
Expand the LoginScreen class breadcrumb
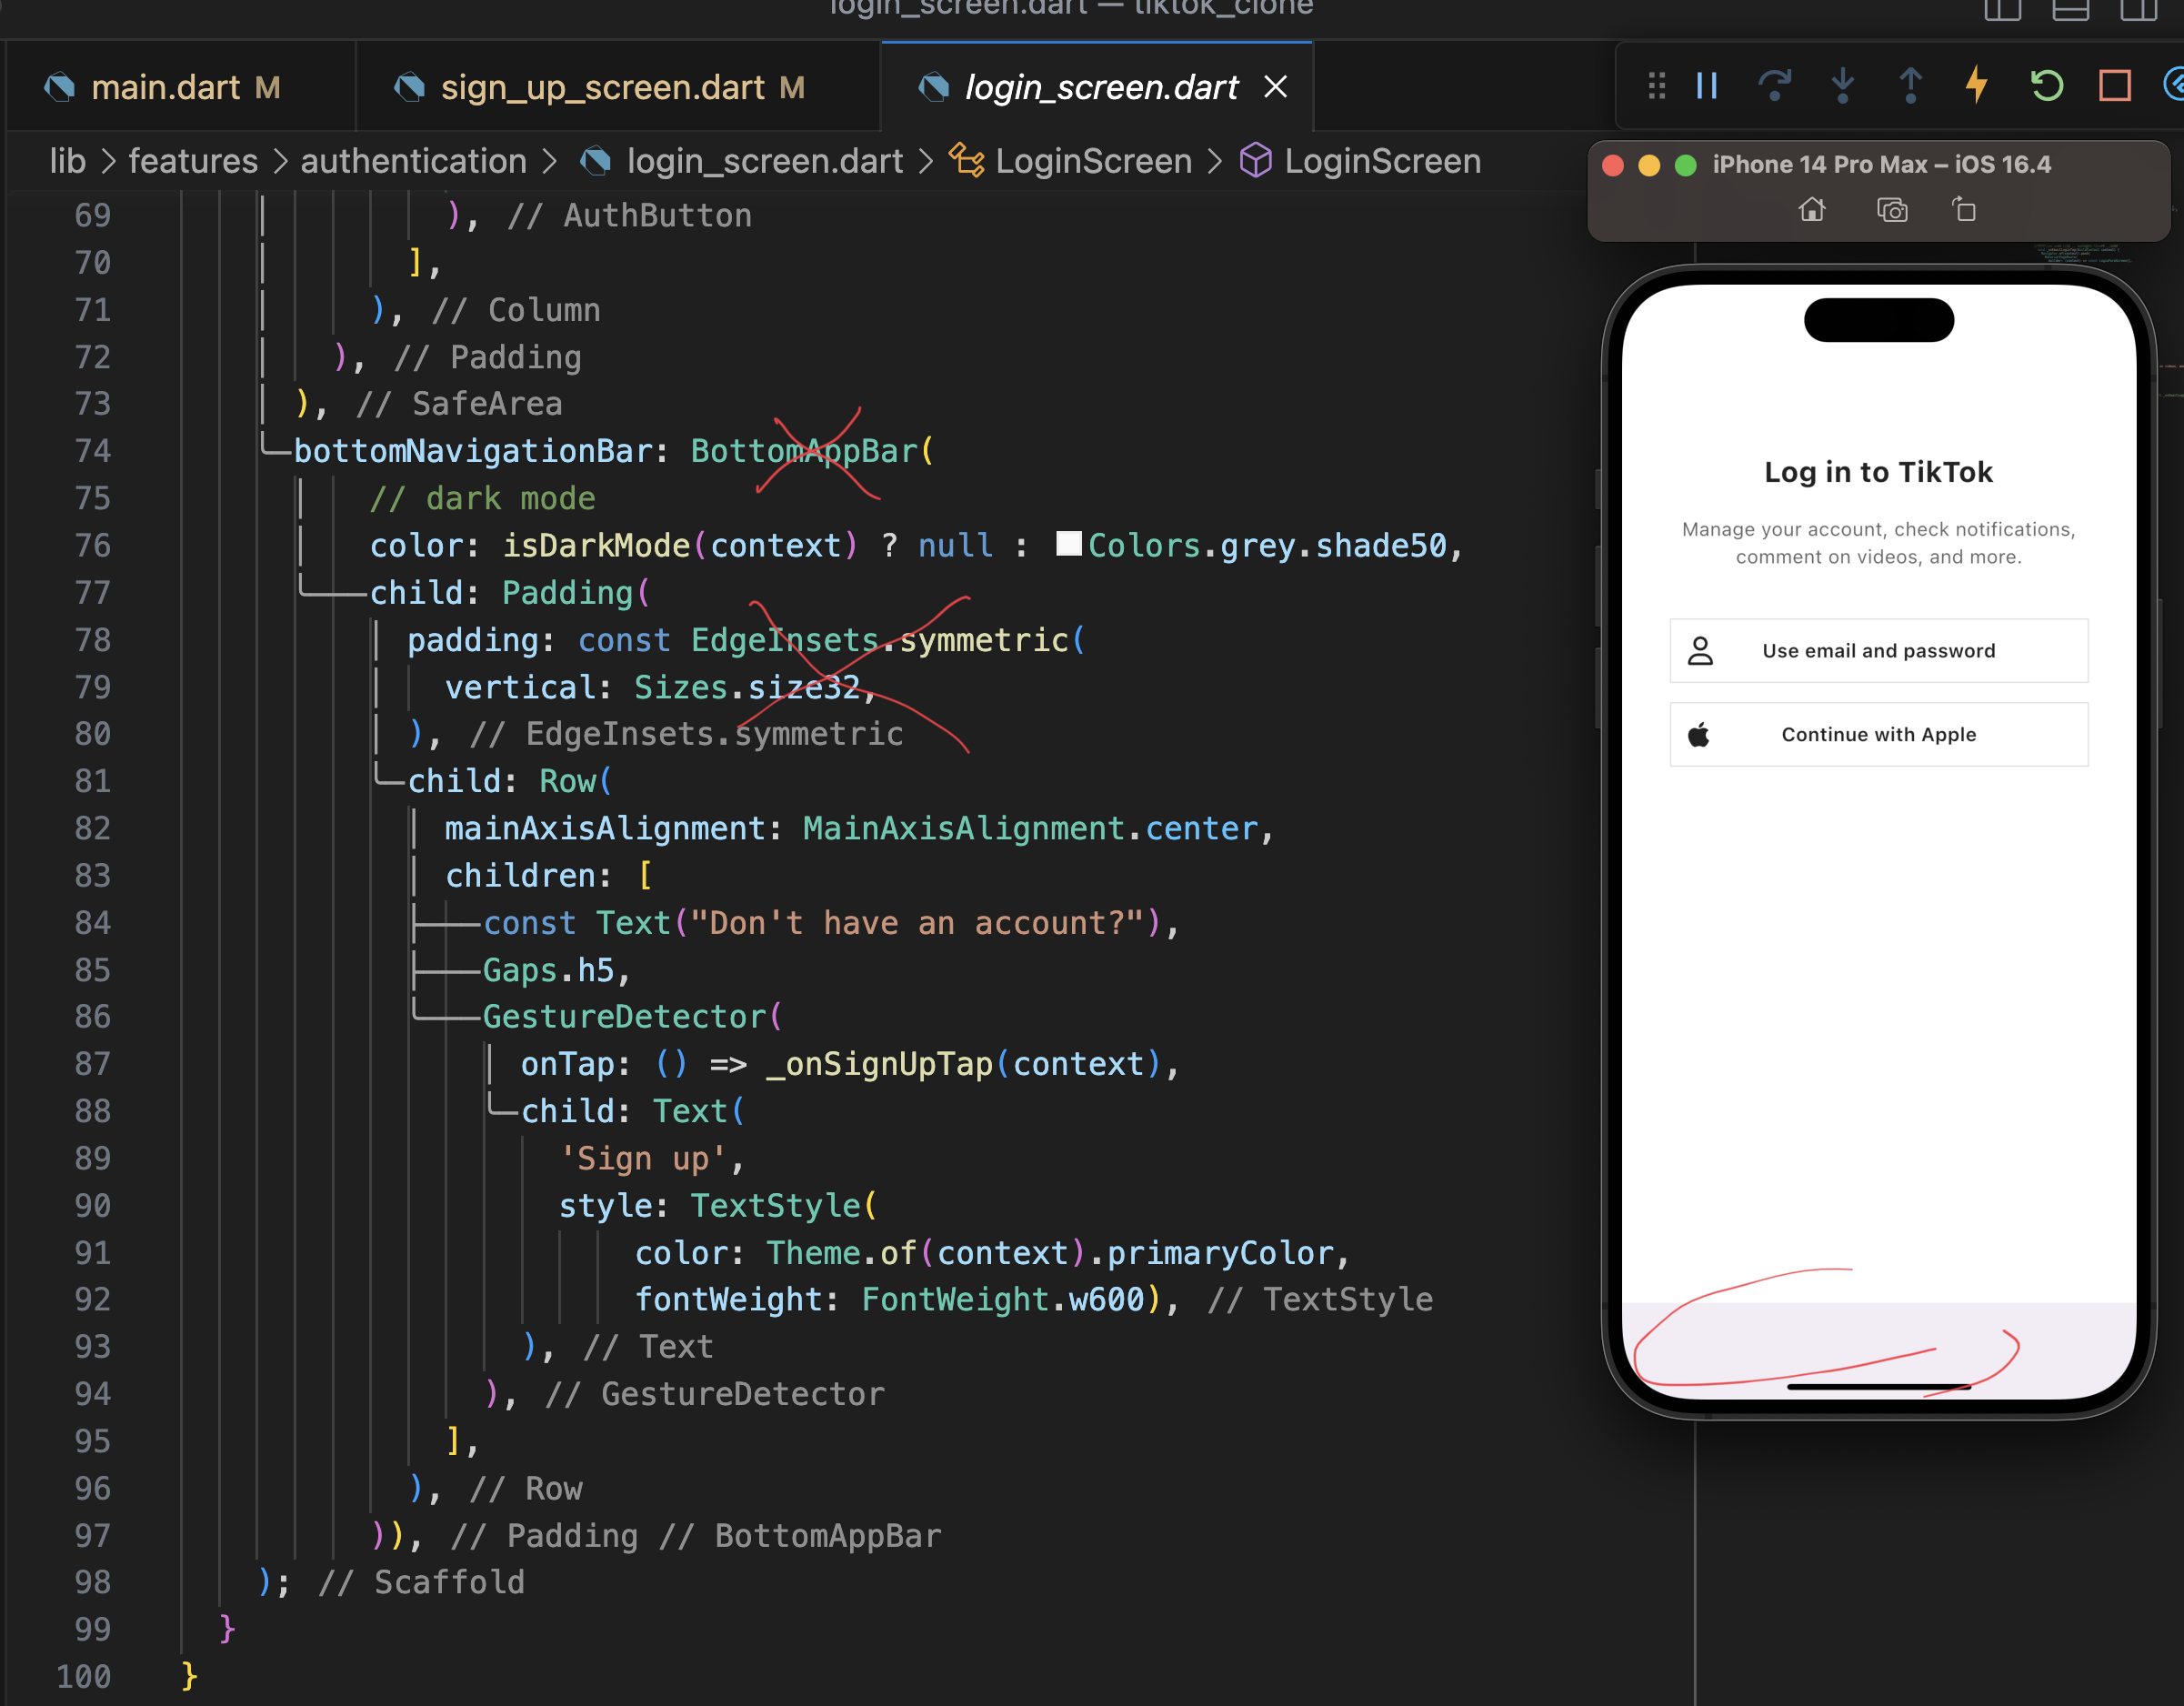(1093, 161)
